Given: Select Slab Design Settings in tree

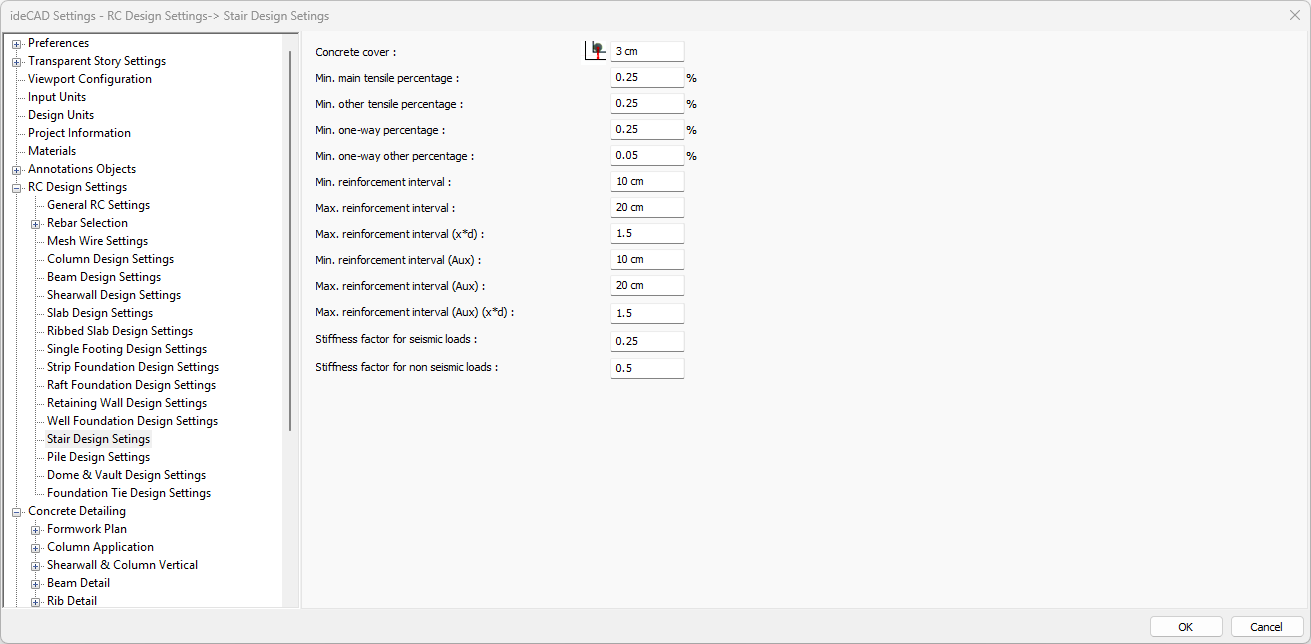Looking at the screenshot, I should click(99, 313).
